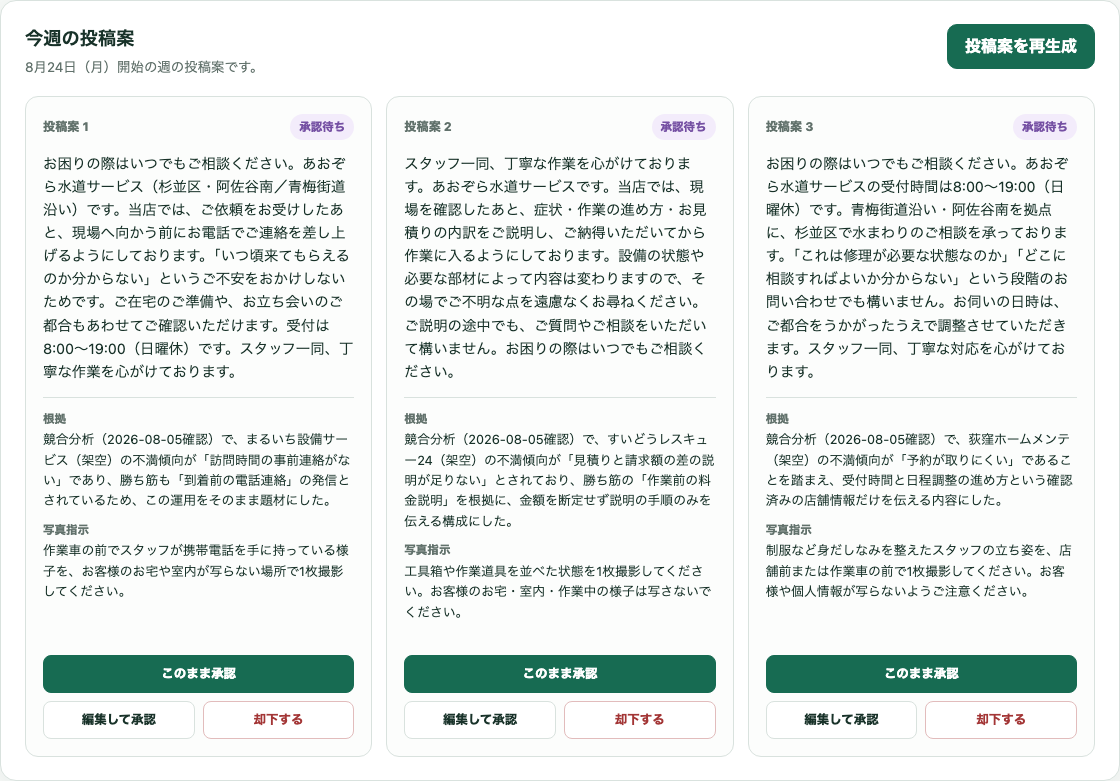Click the 投稿案を再生成 button
Image resolution: width=1120 pixels, height=781 pixels.
tap(1020, 46)
